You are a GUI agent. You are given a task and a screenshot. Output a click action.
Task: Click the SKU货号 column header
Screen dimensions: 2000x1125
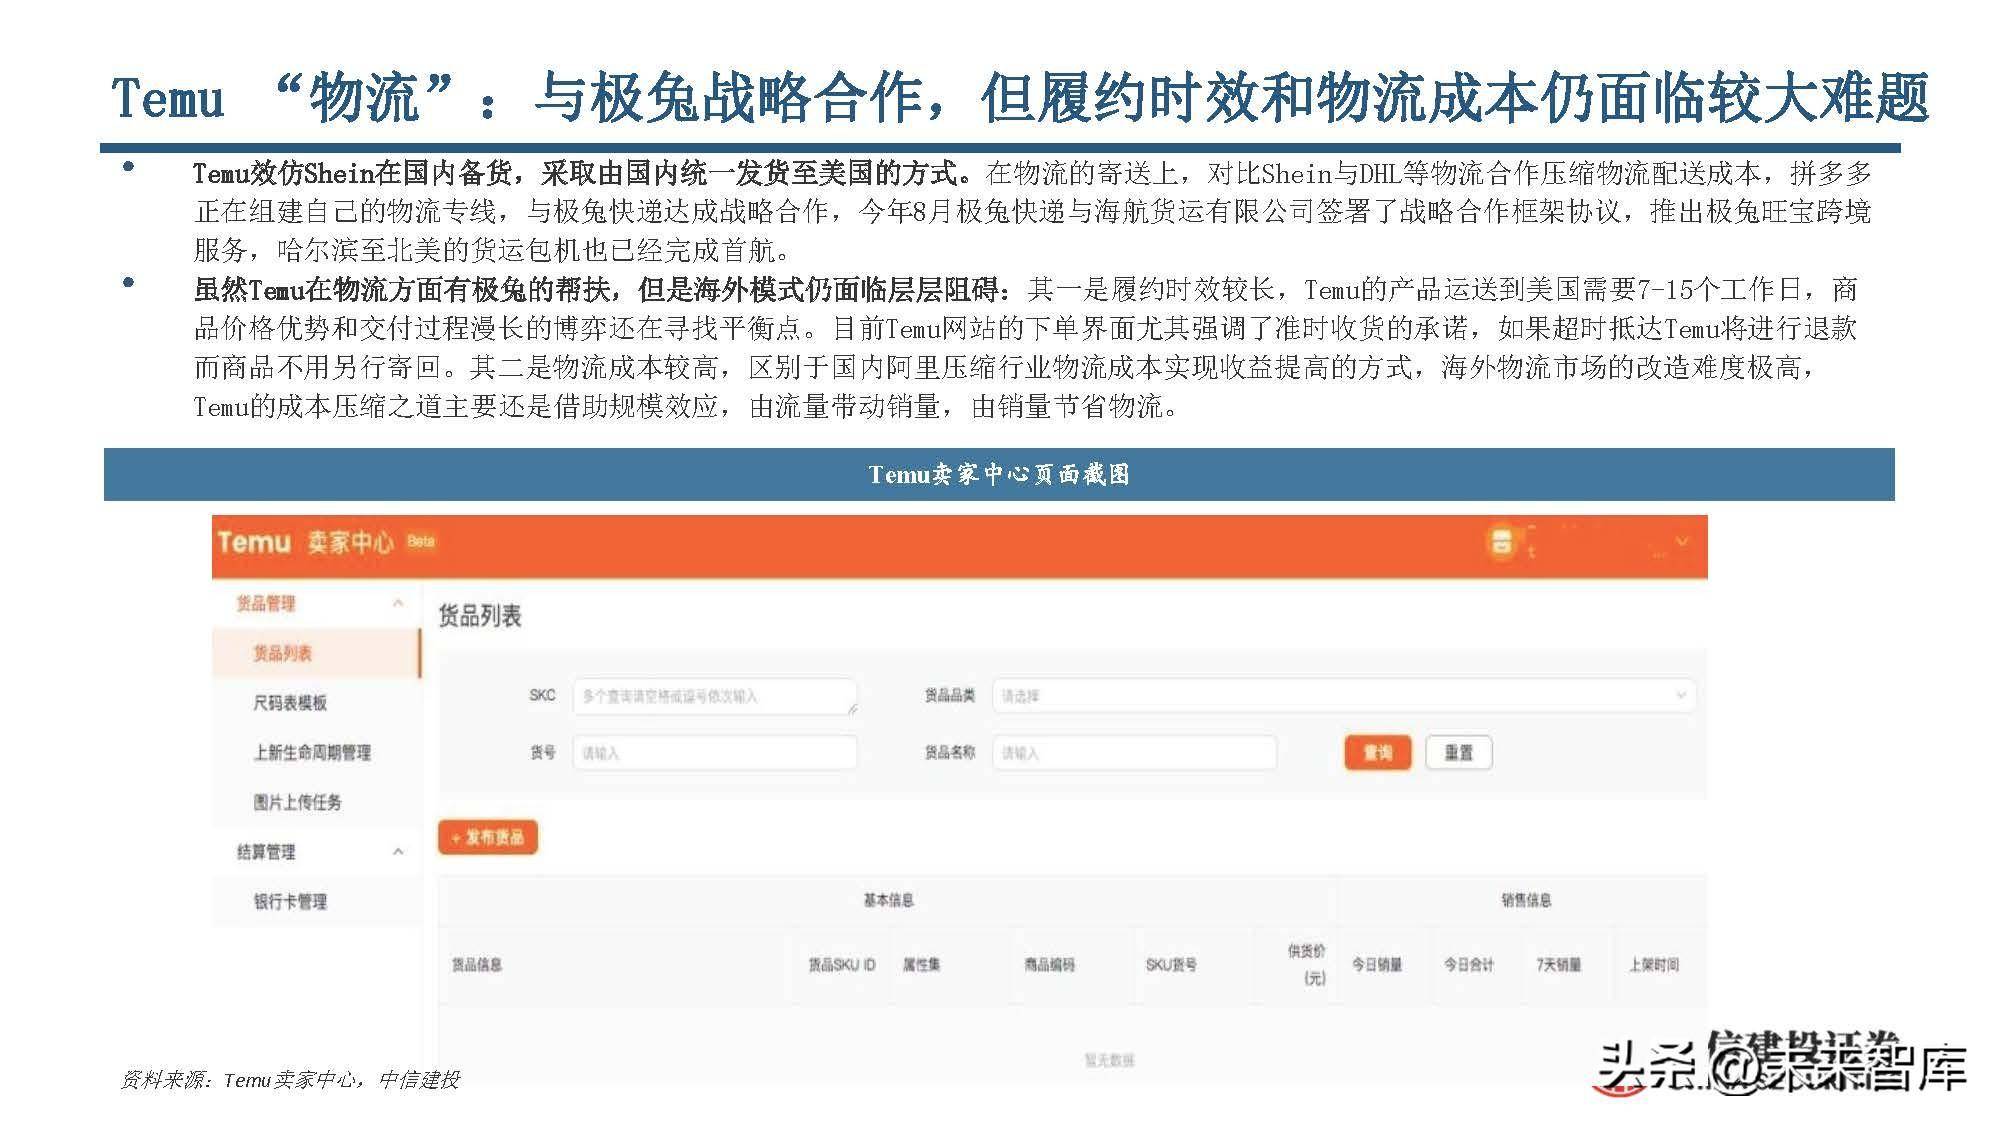point(1171,965)
